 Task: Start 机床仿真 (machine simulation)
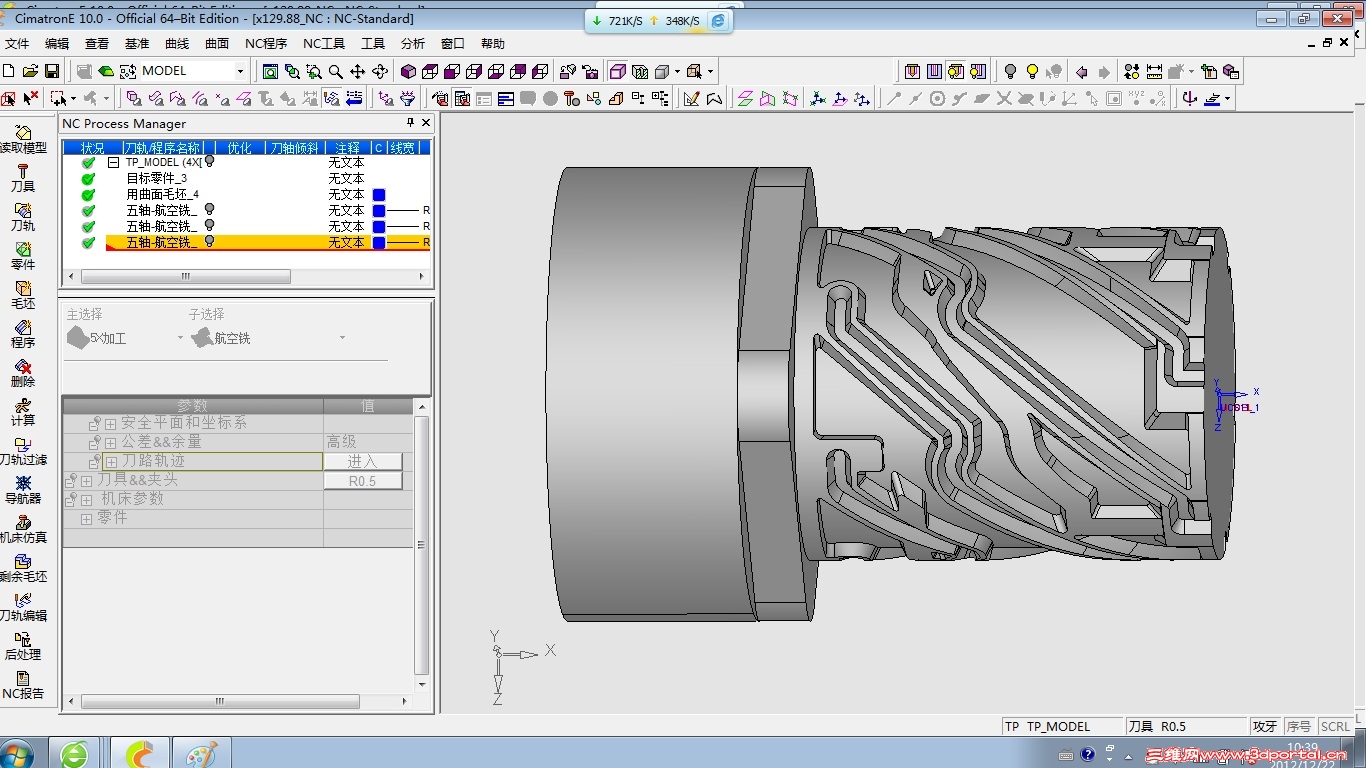pyautogui.click(x=23, y=529)
